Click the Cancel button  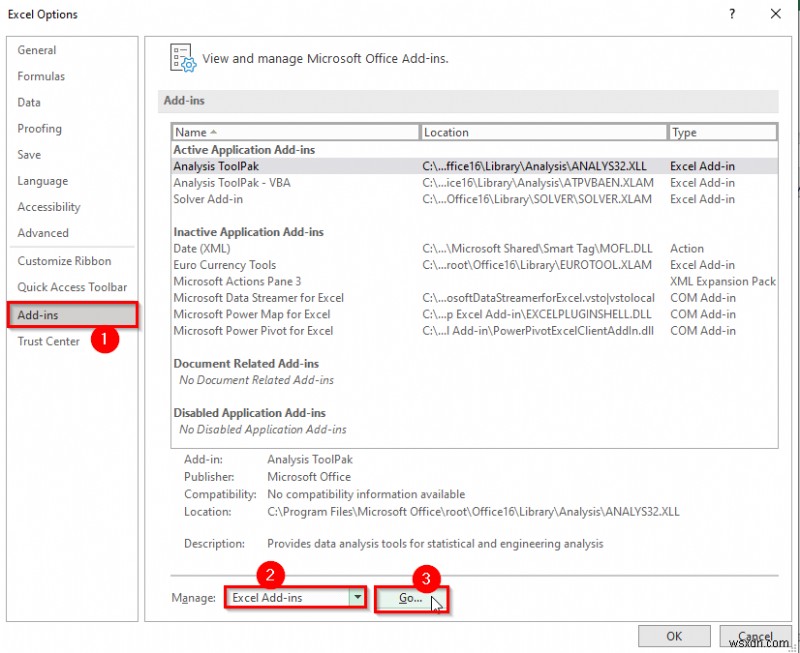click(755, 636)
